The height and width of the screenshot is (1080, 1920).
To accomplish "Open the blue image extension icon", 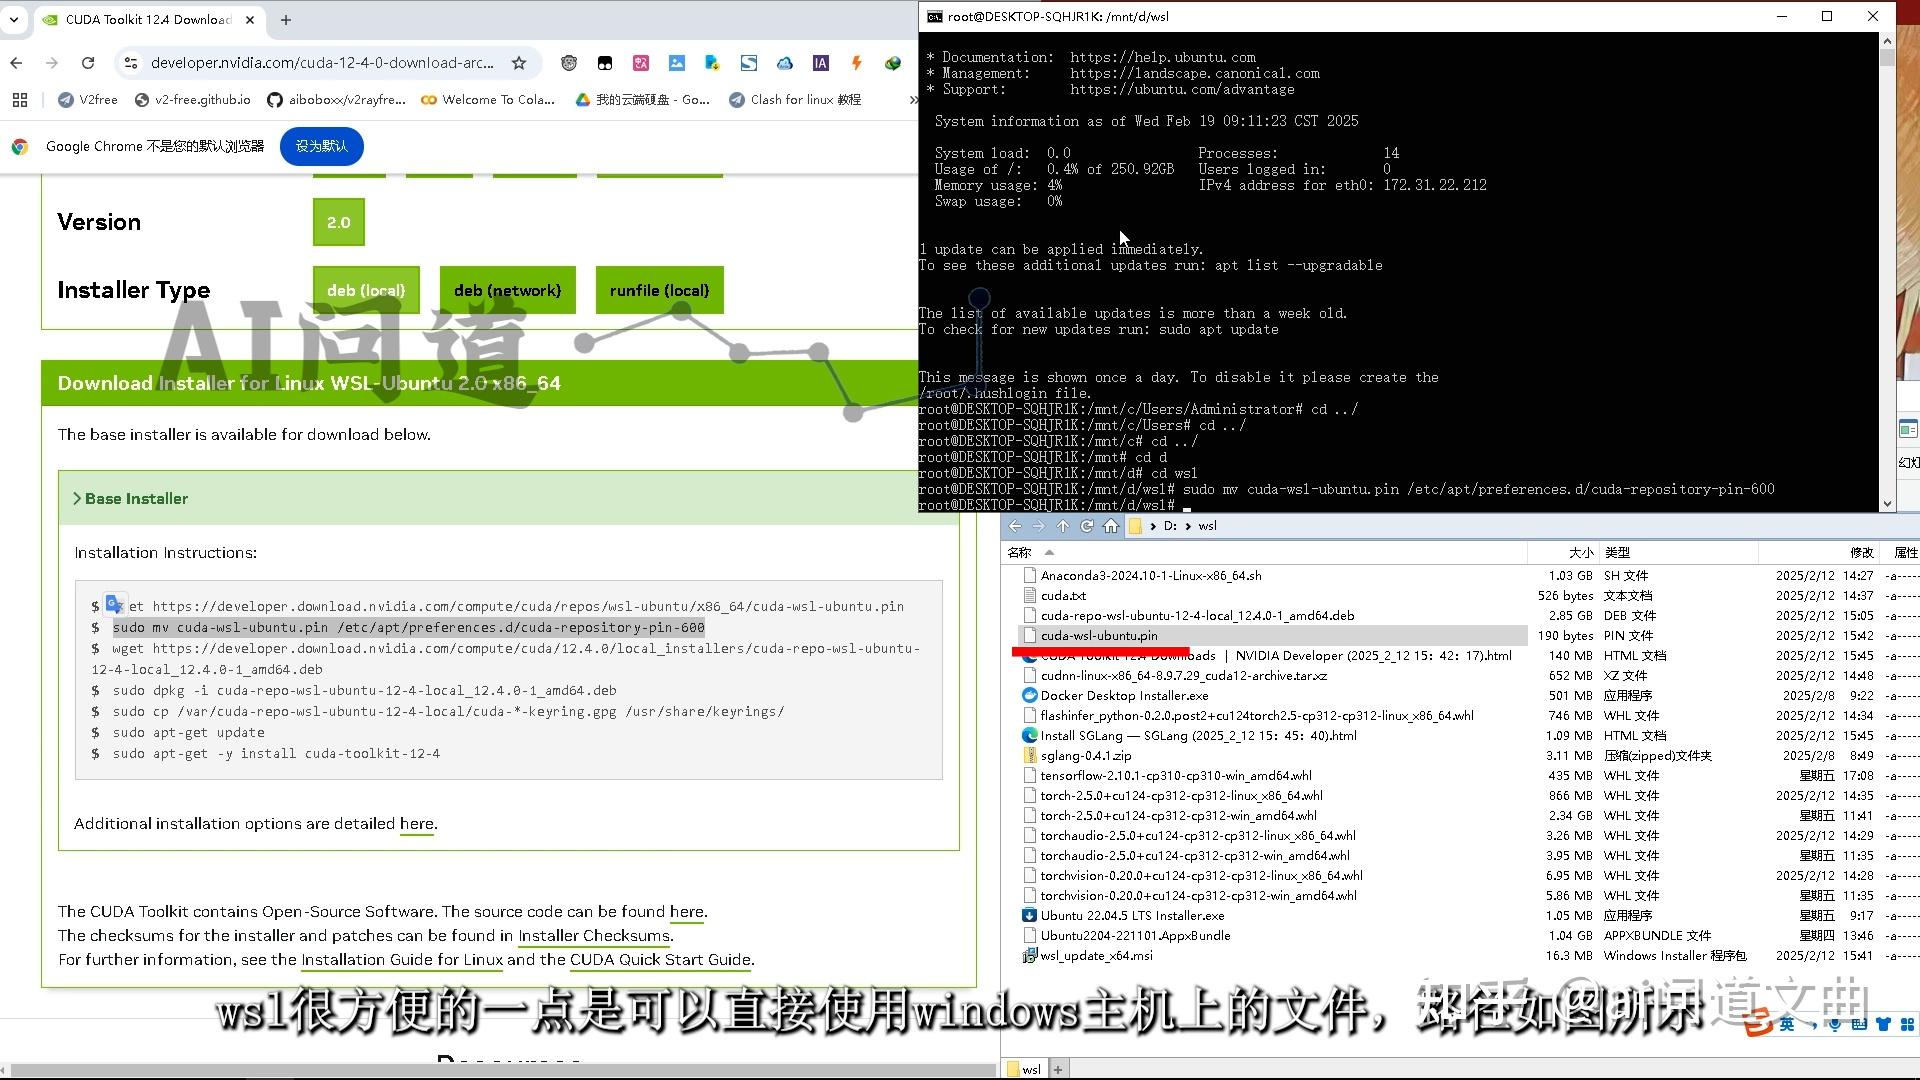I will 677,63.
